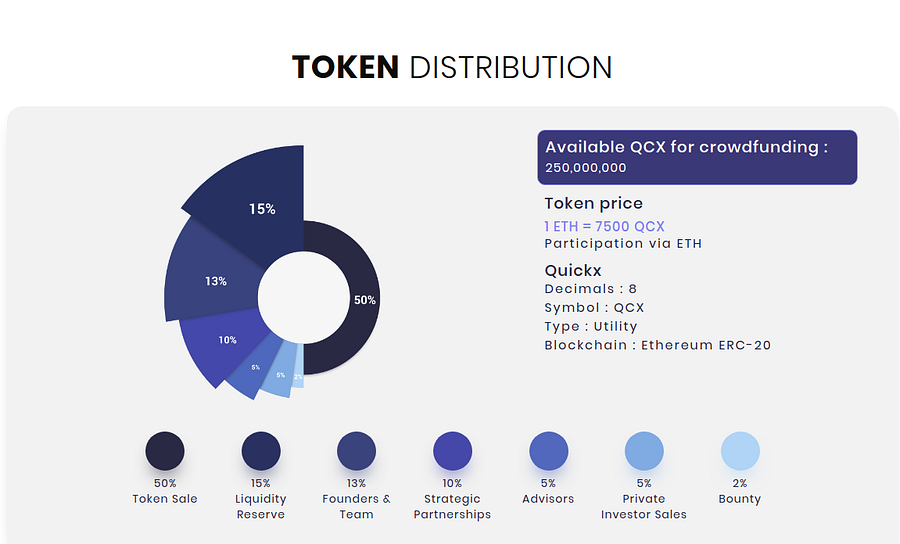900x544 pixels.
Task: Select the 10% Strategic Partnerships legend circle
Action: (452, 451)
